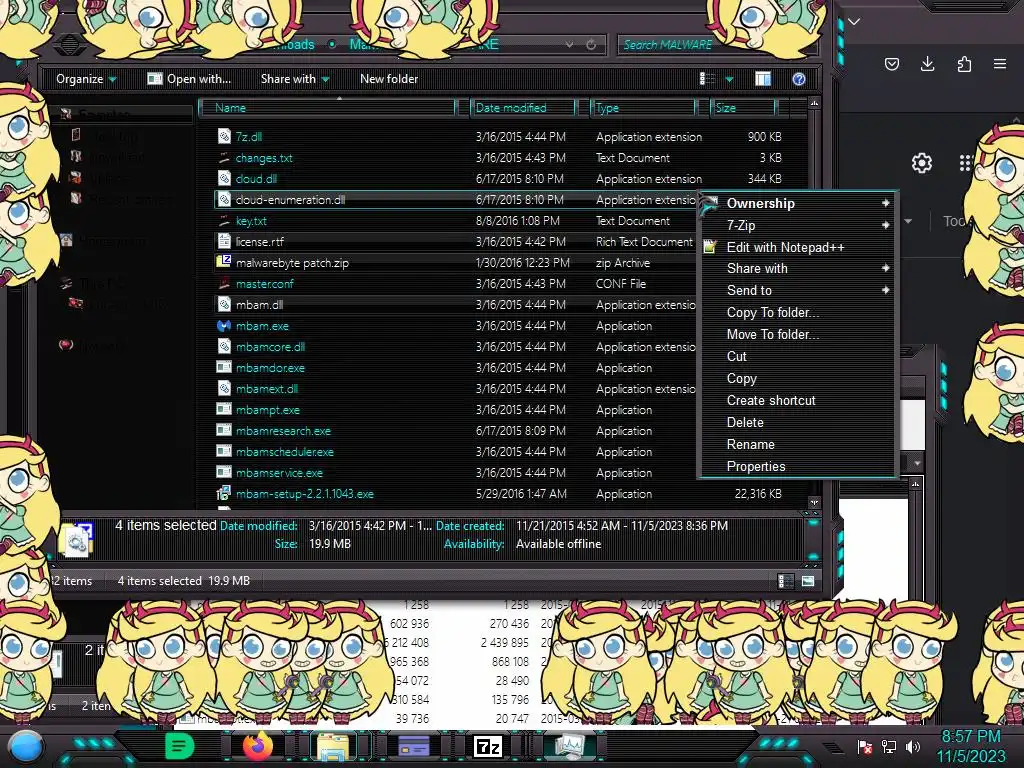Expand the Send to submenu

click(885, 290)
